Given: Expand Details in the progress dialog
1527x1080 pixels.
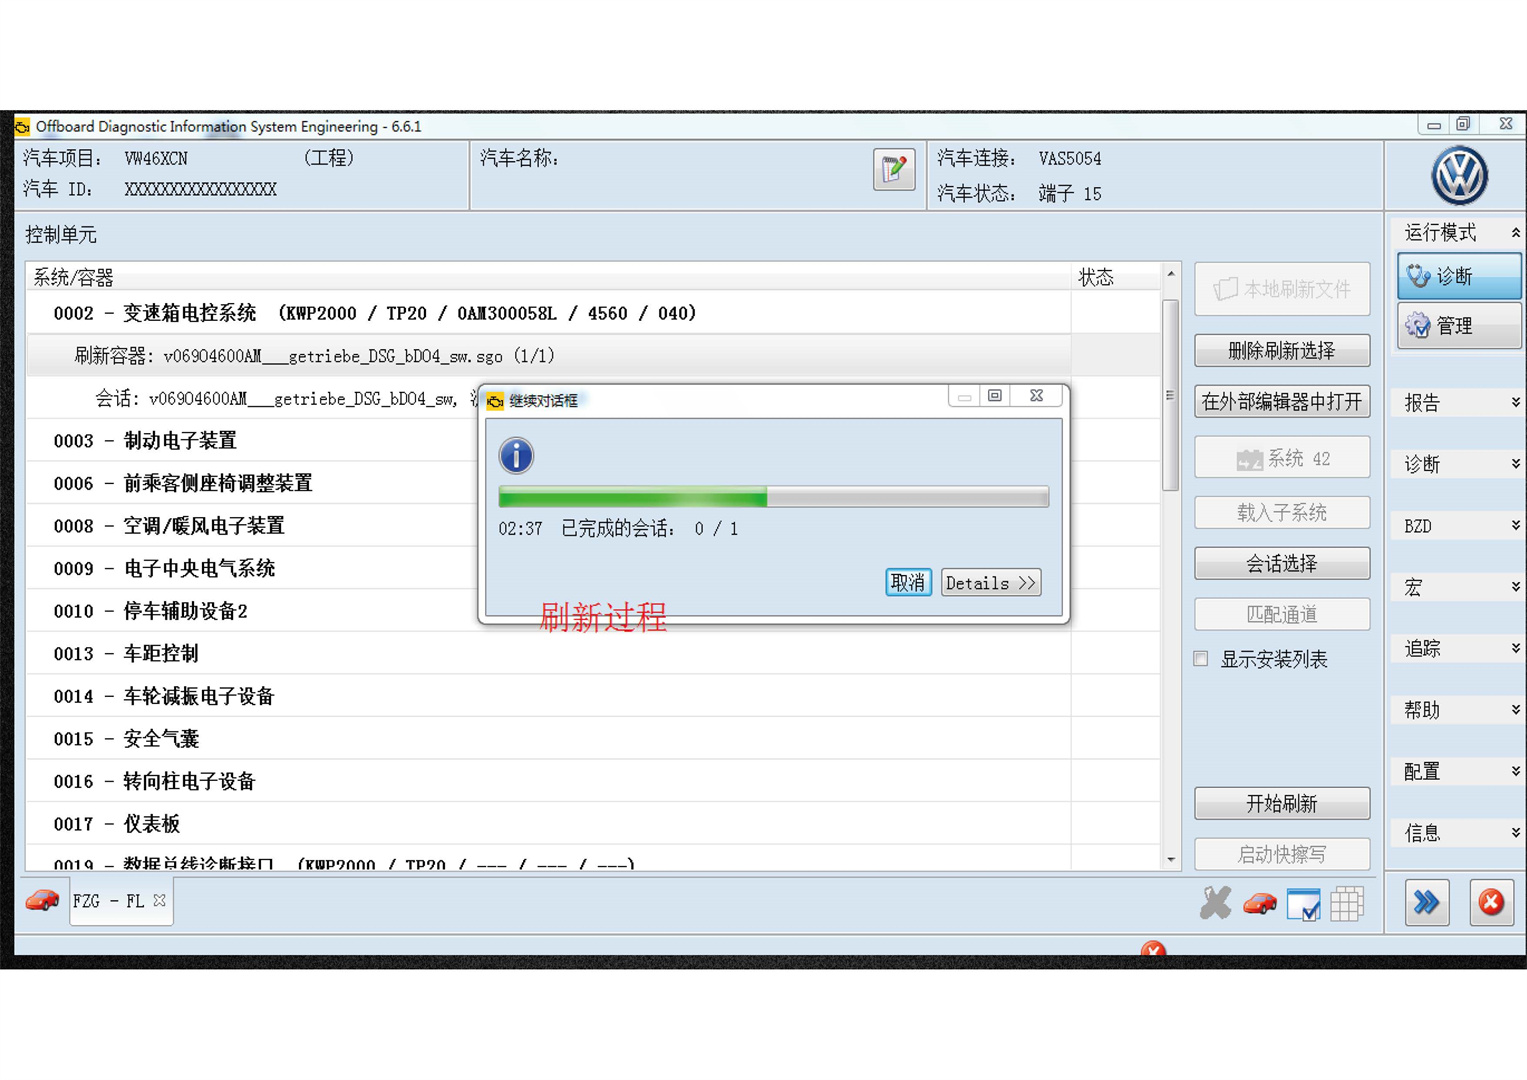Looking at the screenshot, I should pos(990,583).
